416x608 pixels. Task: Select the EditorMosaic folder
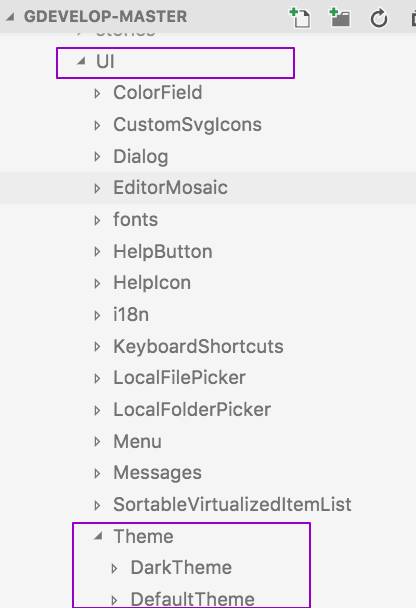pos(170,188)
